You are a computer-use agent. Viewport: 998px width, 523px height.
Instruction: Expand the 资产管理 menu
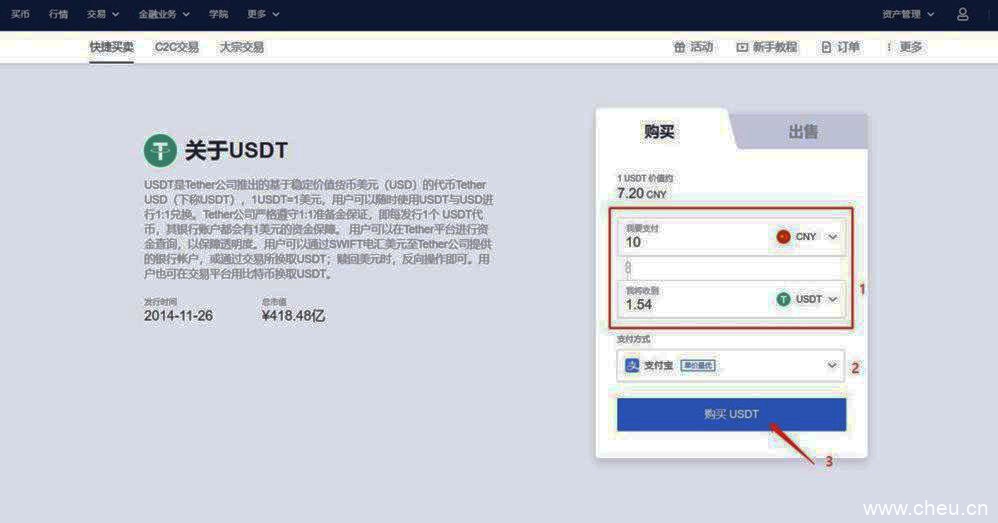[908, 14]
